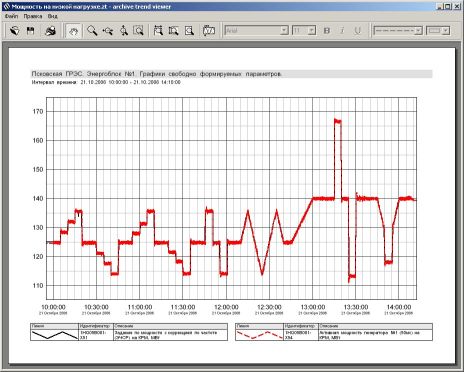Image resolution: width=464 pixels, height=372 pixels.
Task: Open the Файл menu
Action: click(11, 16)
